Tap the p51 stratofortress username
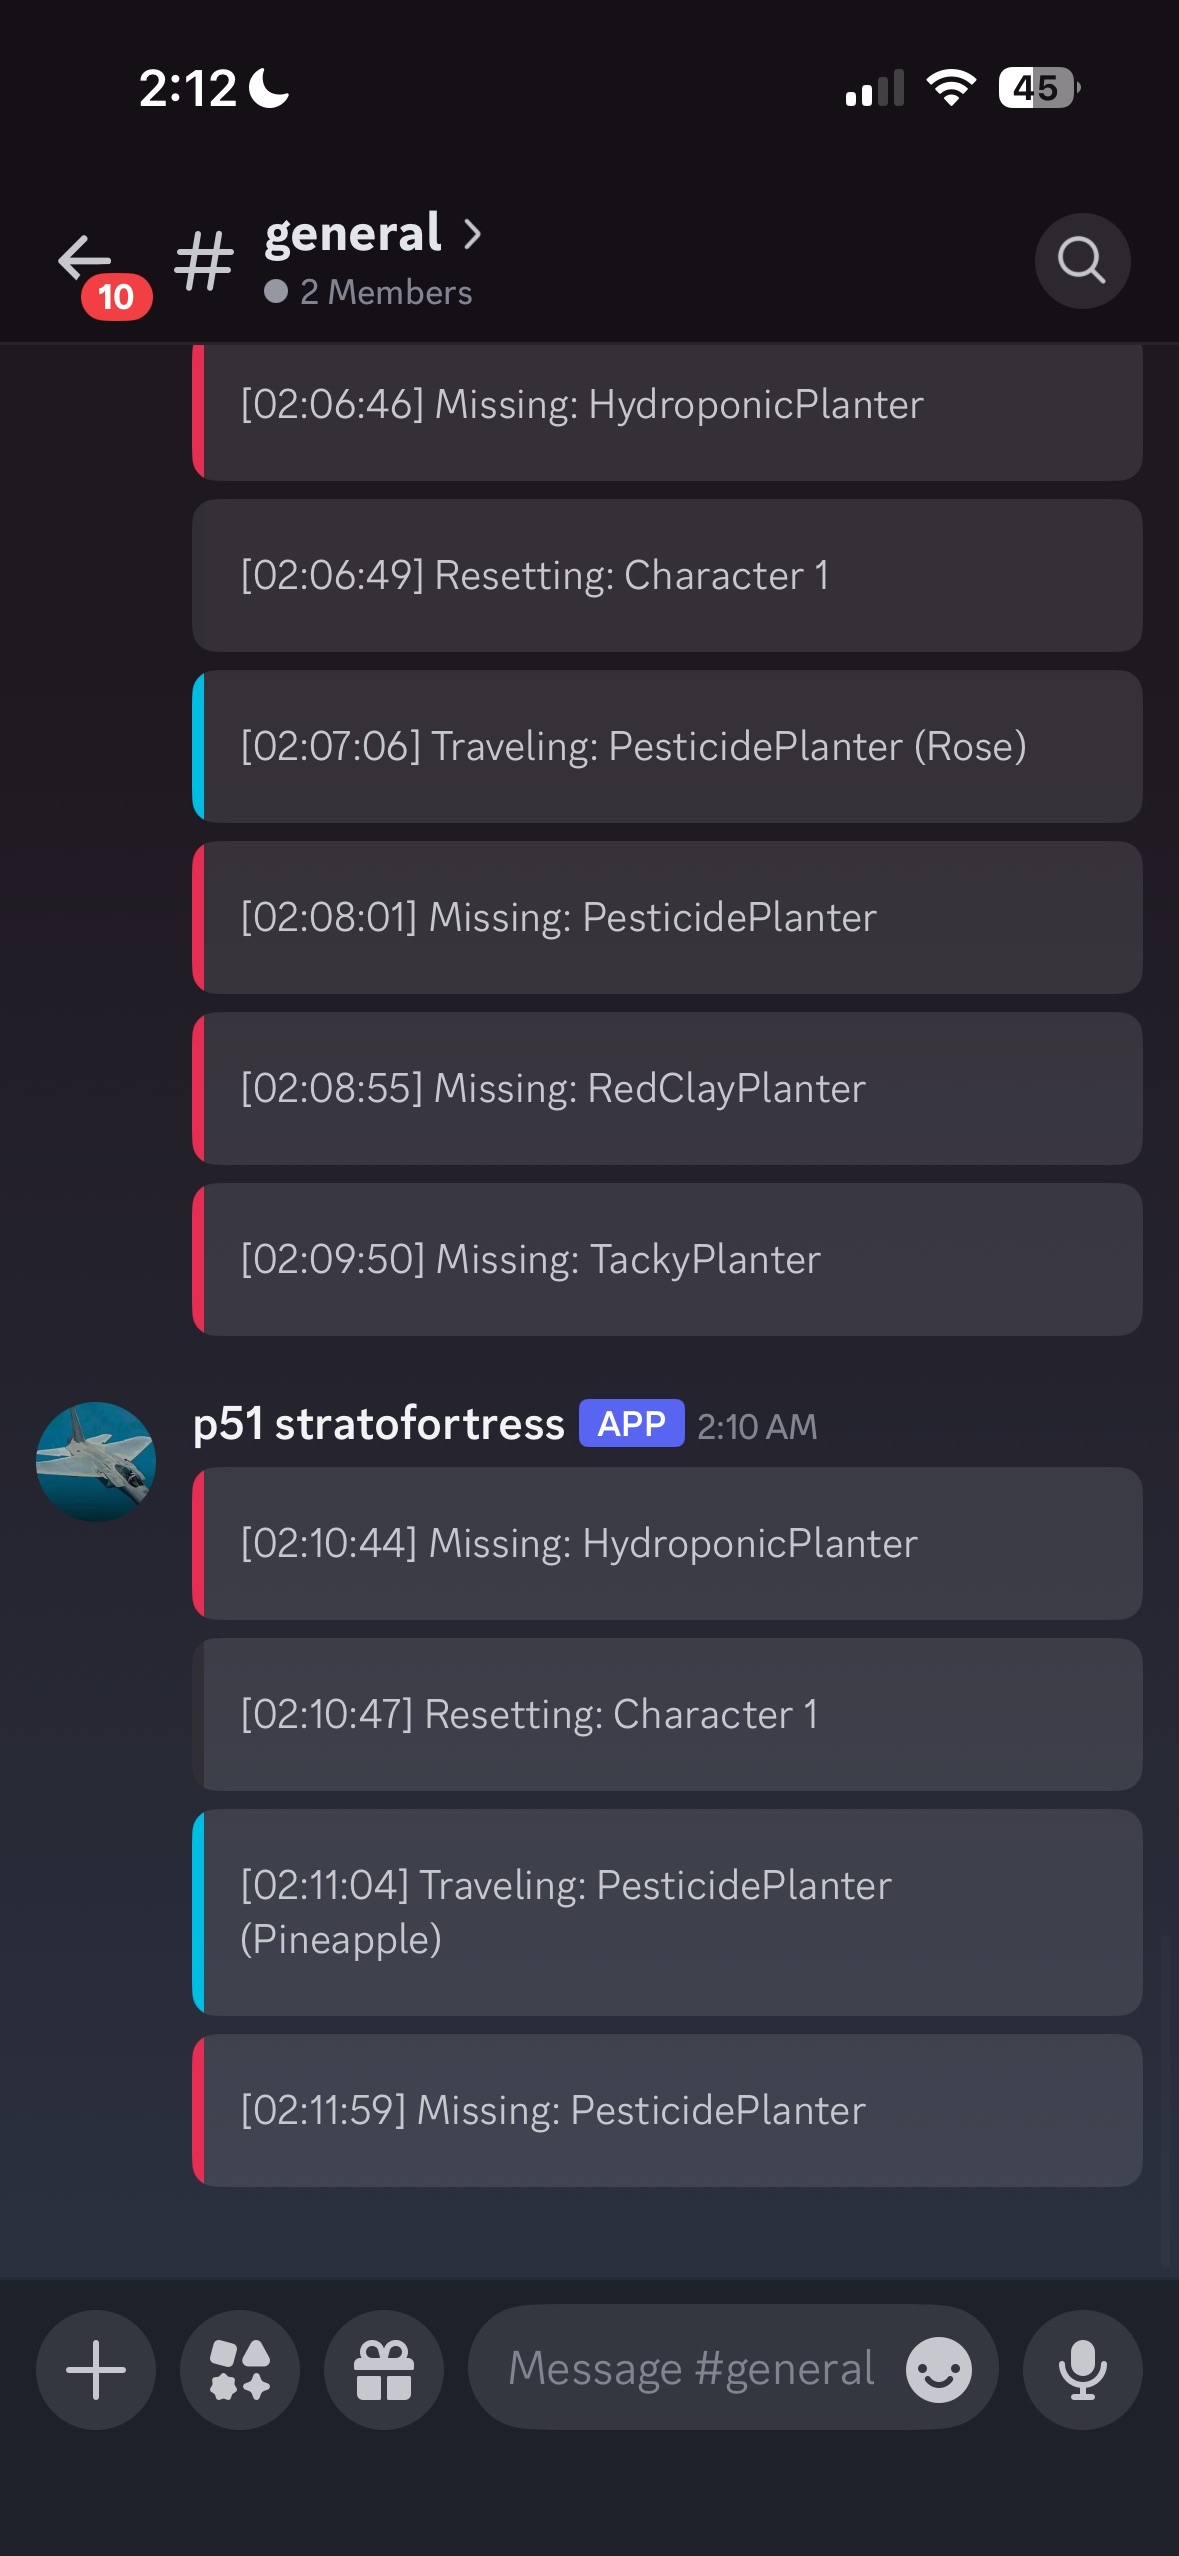This screenshot has height=2556, width=1179. (x=379, y=1424)
